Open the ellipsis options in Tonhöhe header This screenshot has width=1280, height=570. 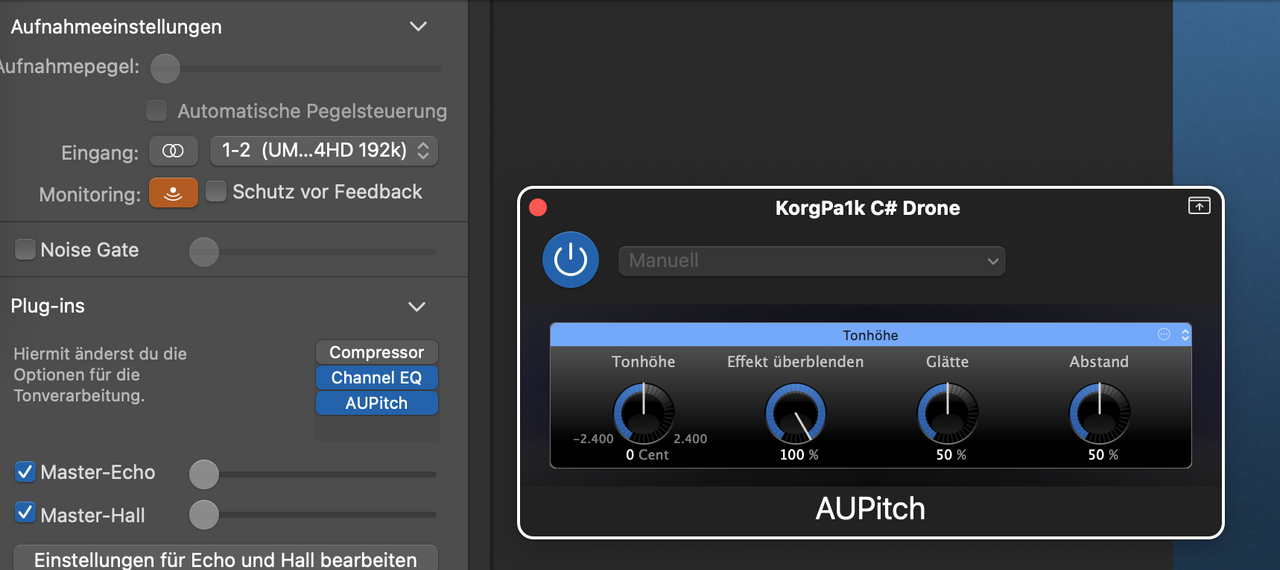click(x=1164, y=335)
